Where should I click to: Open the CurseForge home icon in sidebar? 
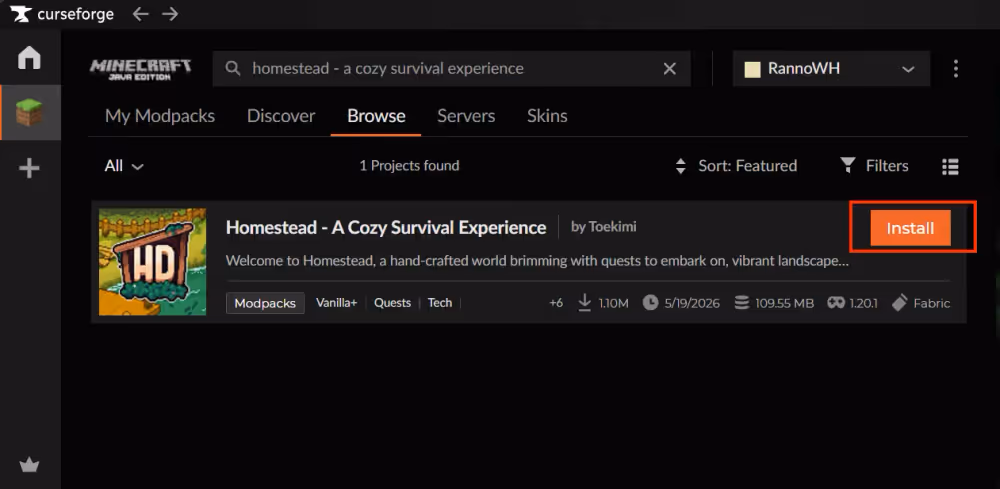pos(29,57)
